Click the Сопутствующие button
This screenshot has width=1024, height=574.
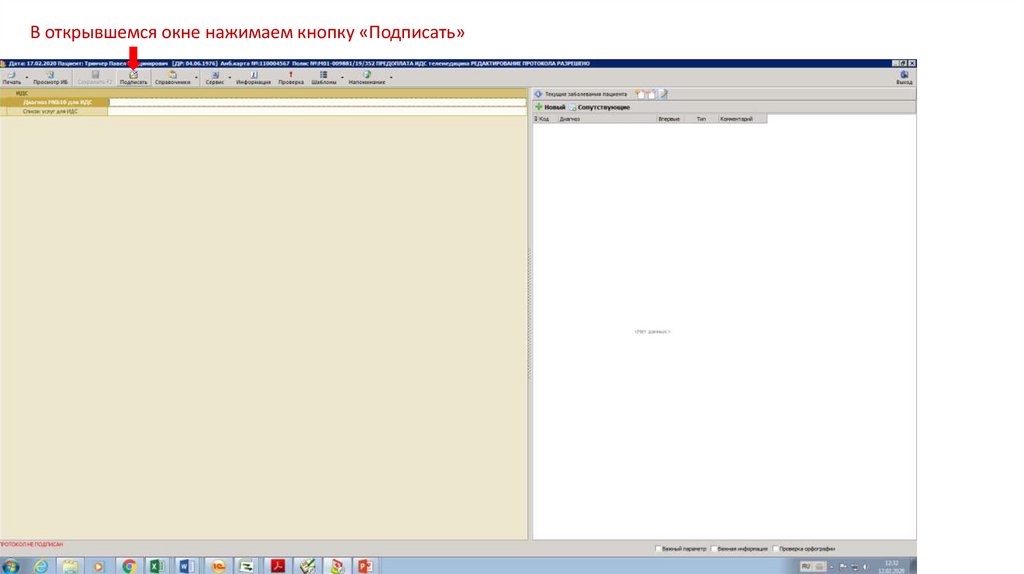pos(600,107)
